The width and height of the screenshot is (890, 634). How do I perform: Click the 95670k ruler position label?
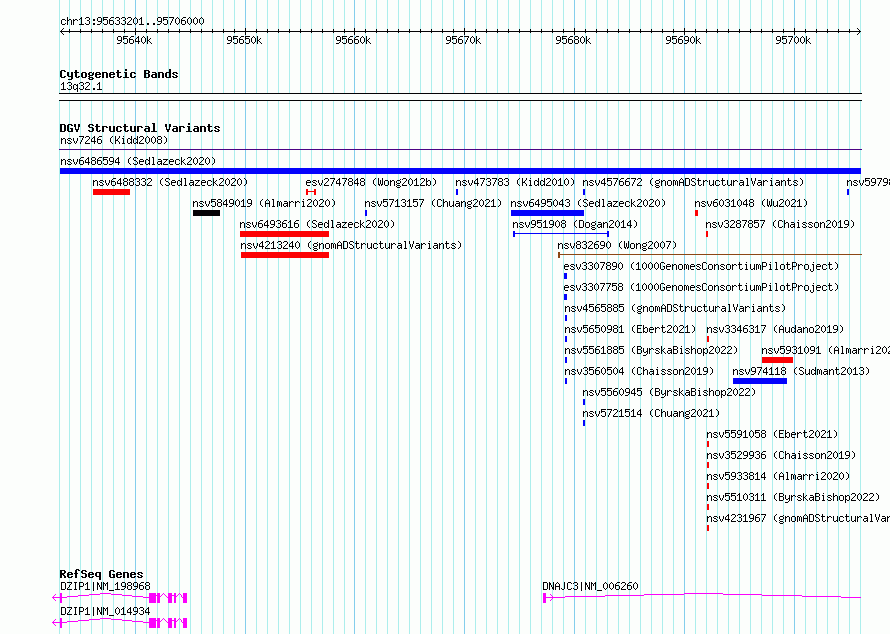[463, 40]
